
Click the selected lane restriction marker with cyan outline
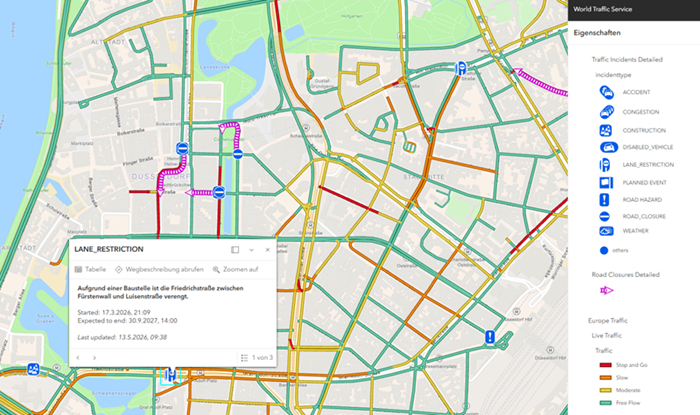click(170, 374)
